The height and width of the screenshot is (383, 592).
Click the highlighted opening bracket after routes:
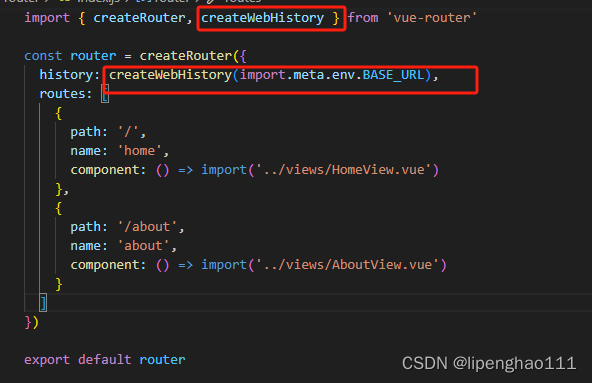[x=105, y=94]
